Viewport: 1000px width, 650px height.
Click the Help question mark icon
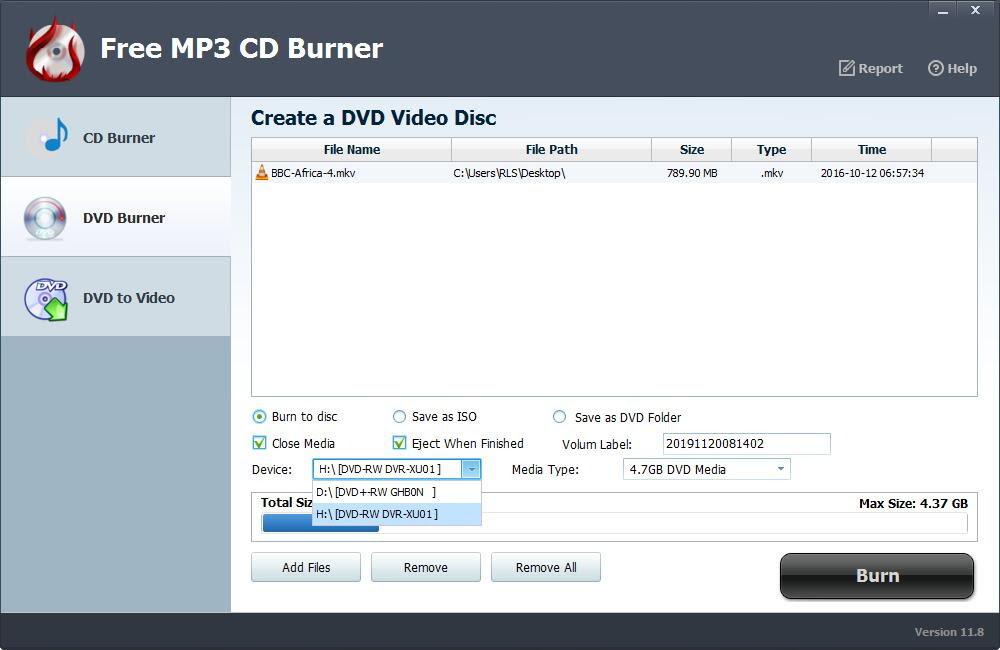[x=935, y=68]
